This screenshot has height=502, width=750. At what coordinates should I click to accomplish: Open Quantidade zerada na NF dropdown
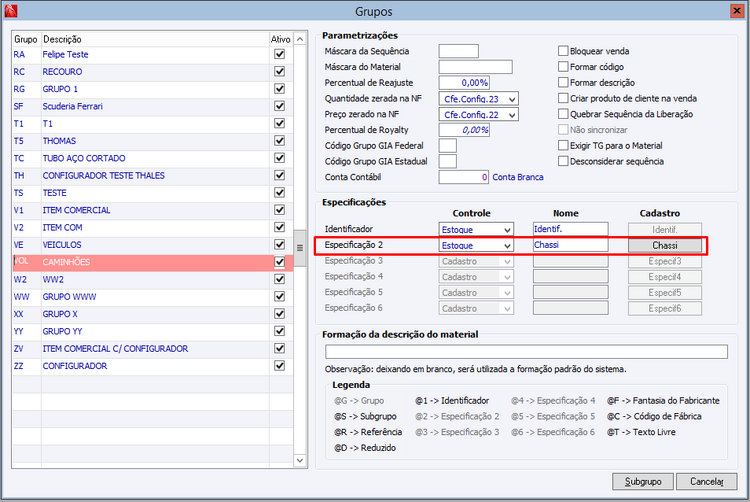pos(512,99)
